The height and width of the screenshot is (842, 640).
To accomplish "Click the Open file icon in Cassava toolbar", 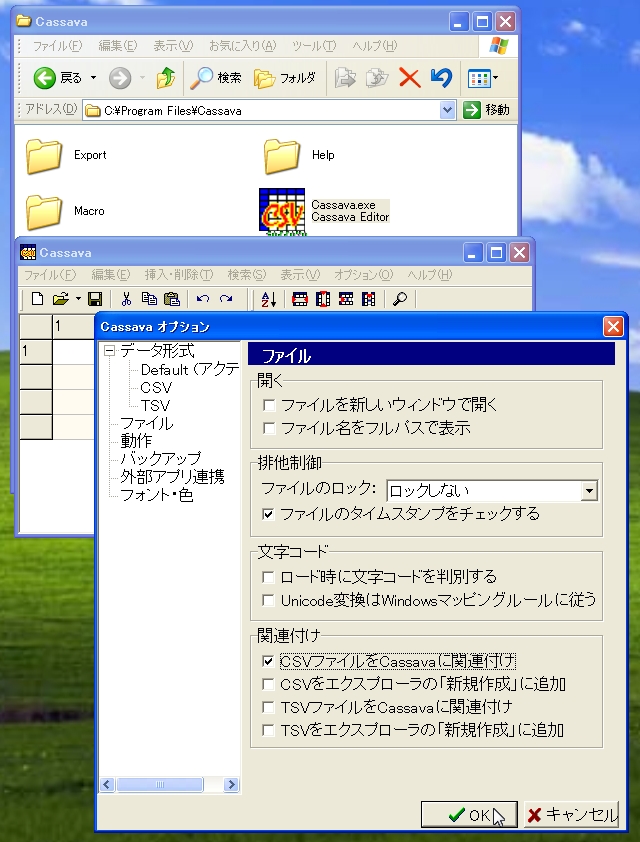I will pos(61,299).
